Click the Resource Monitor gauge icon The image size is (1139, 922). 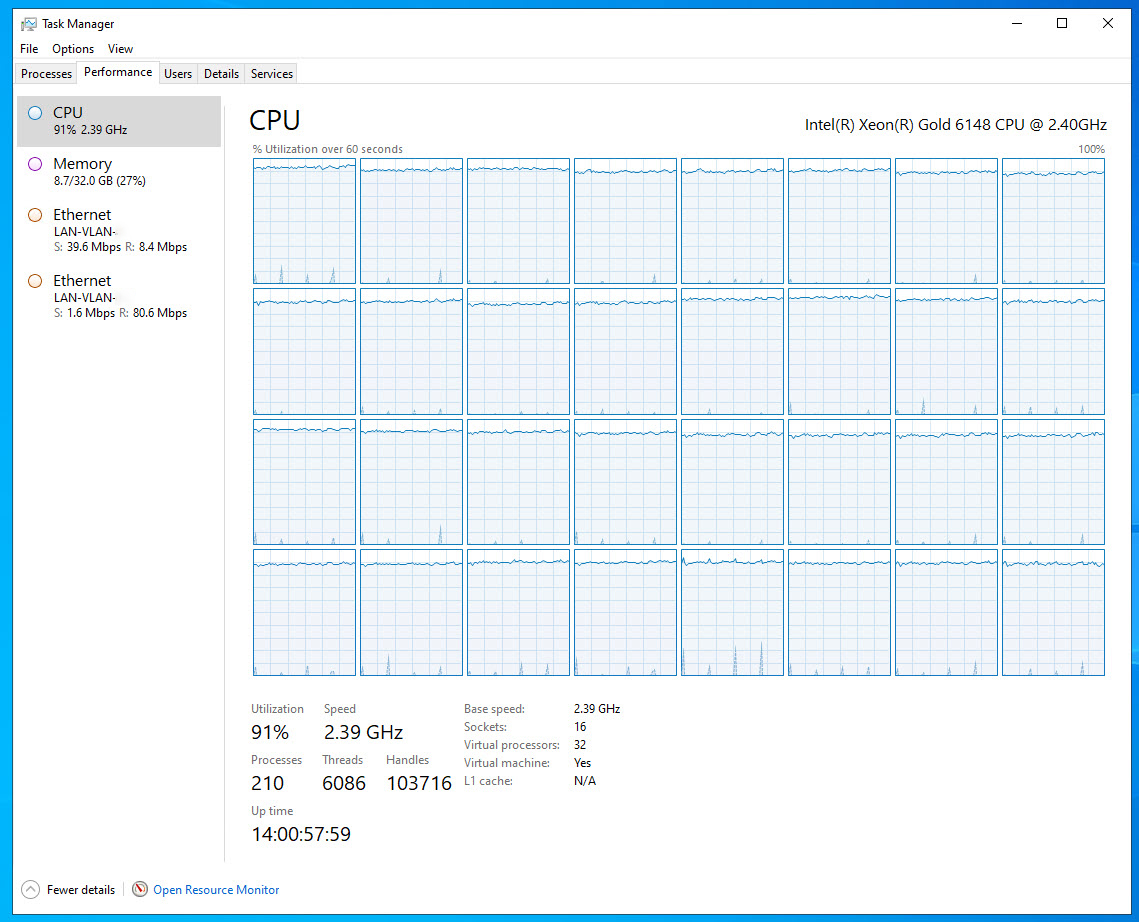[140, 889]
